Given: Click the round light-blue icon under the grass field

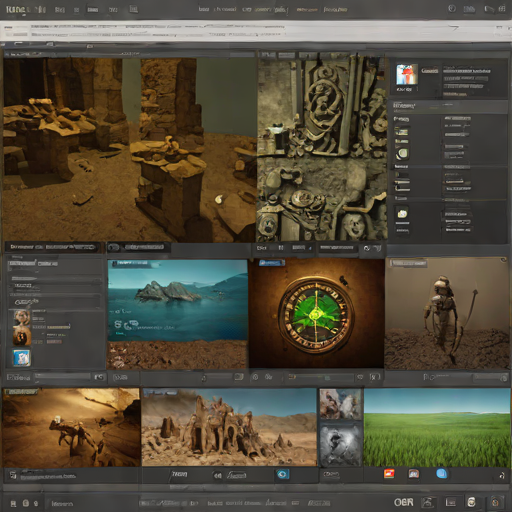Looking at the screenshot, I should (441, 473).
